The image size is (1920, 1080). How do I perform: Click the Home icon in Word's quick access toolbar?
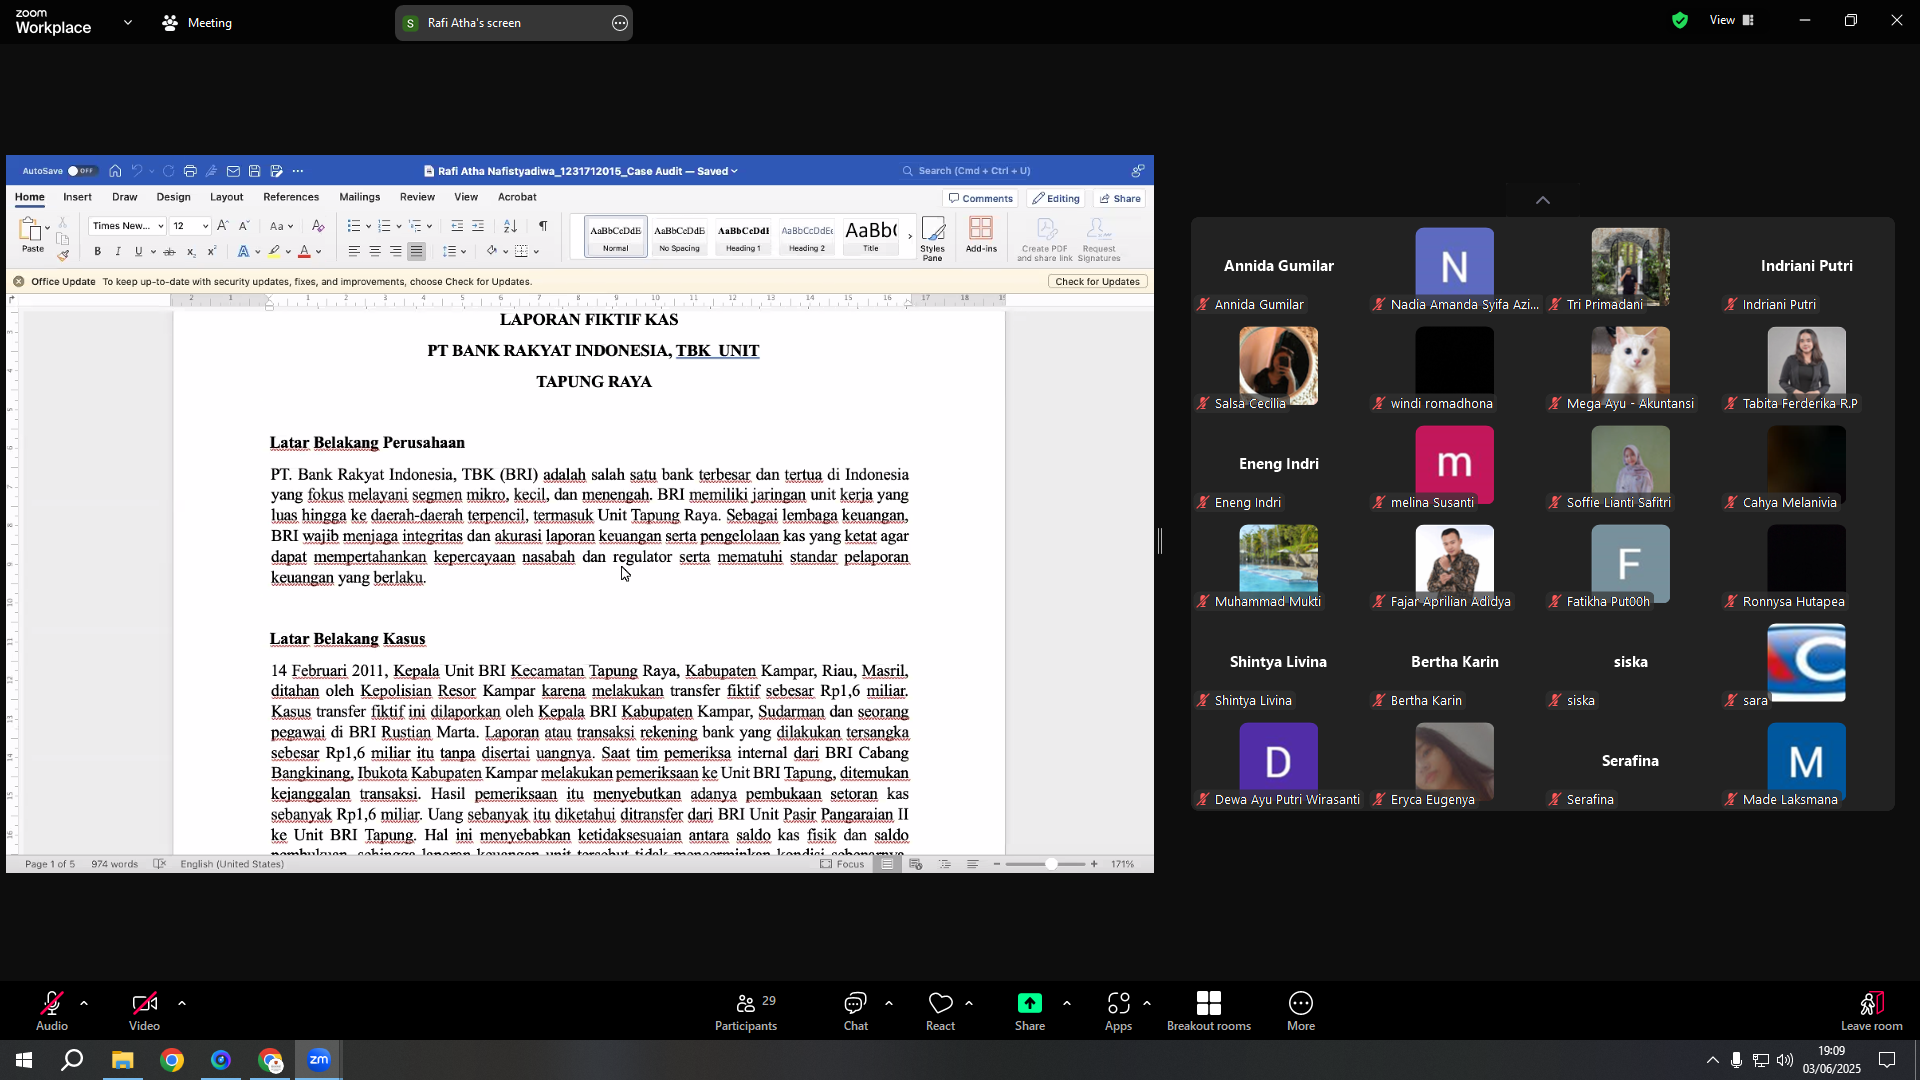tap(115, 171)
